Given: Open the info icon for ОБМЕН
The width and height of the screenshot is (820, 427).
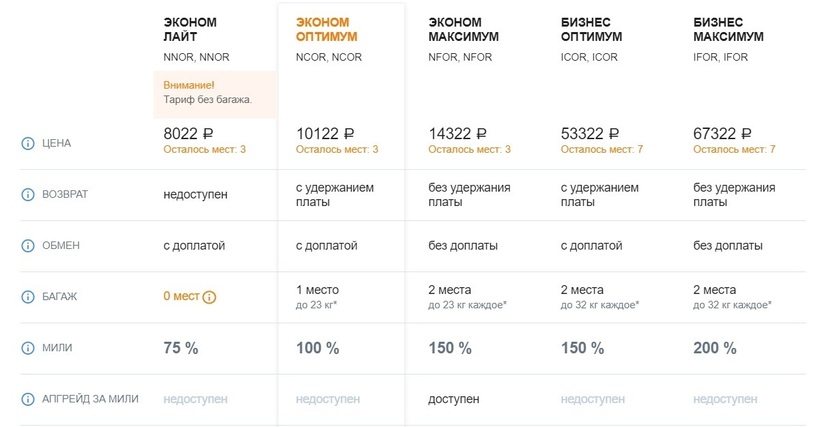Looking at the screenshot, I should [x=27, y=245].
